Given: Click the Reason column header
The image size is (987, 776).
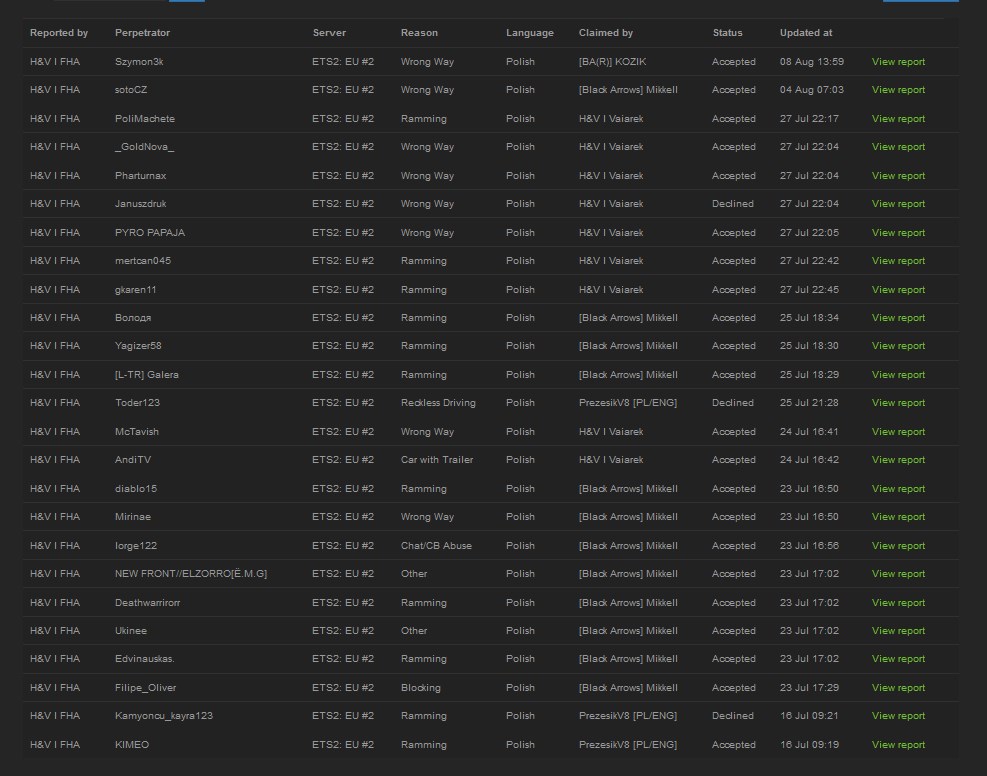Looking at the screenshot, I should (419, 33).
